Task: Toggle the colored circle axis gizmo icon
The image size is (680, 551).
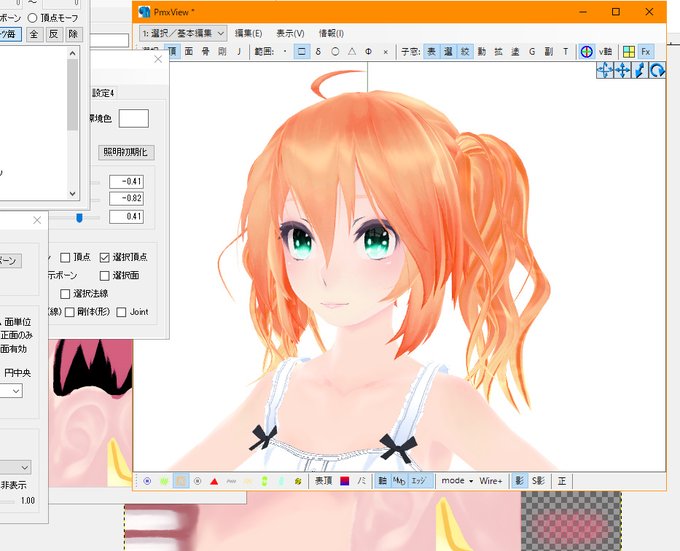Action: [x=586, y=52]
